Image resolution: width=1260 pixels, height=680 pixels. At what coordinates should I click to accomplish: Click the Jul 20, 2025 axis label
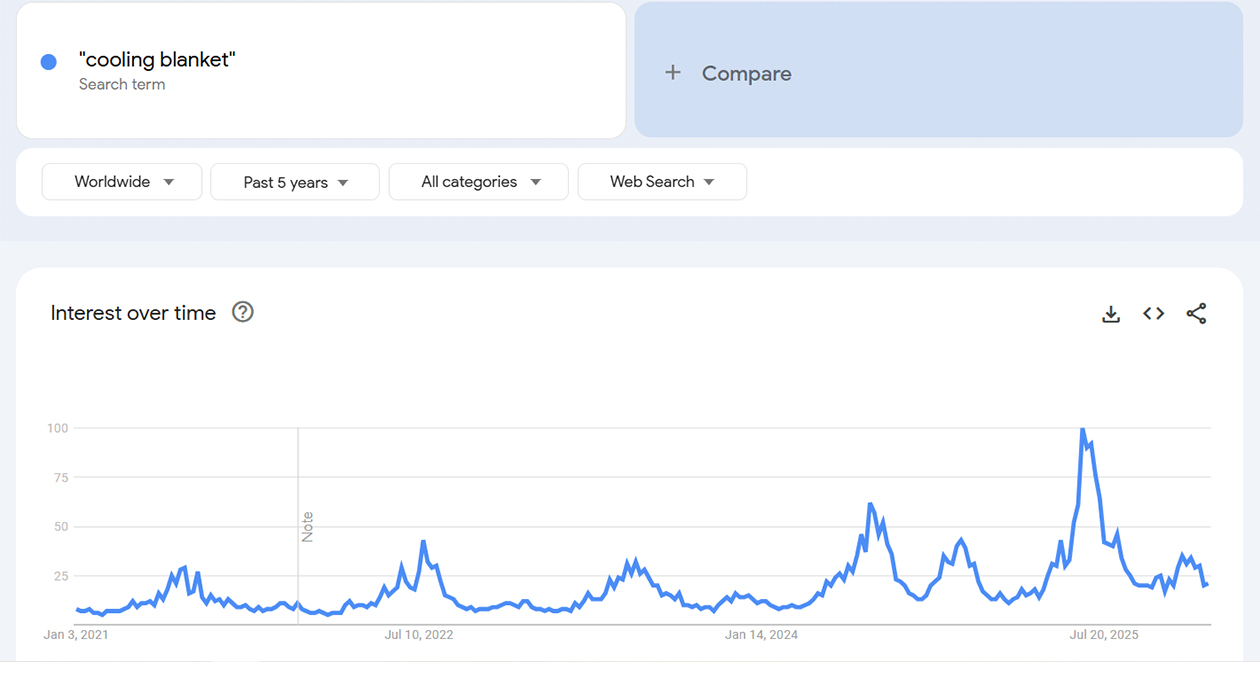[x=1103, y=634]
